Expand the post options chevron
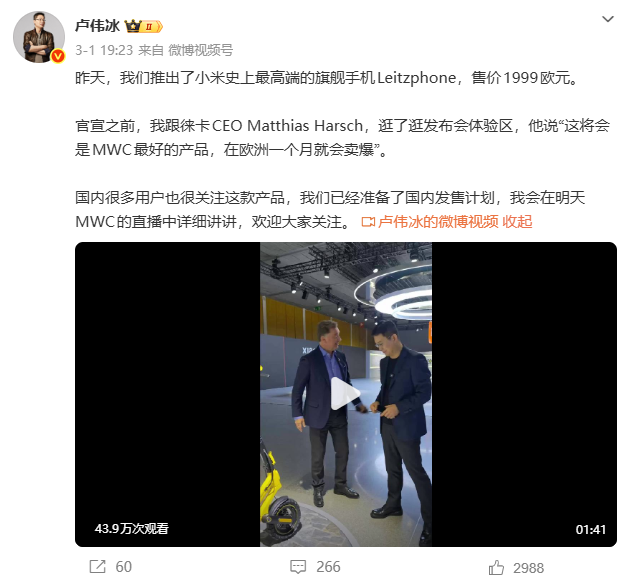Viewport: 629px width, 581px height. [608, 19]
